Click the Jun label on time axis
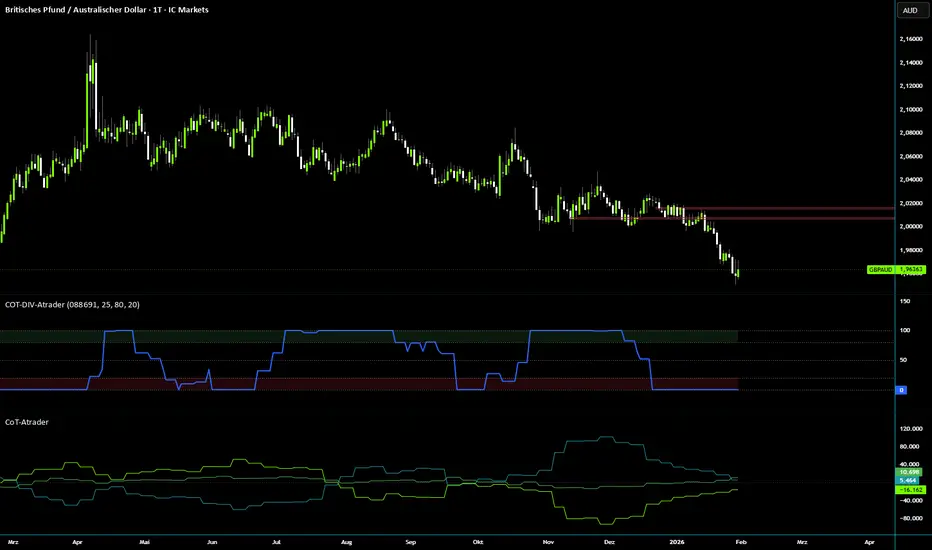This screenshot has width=932, height=550. 212,542
